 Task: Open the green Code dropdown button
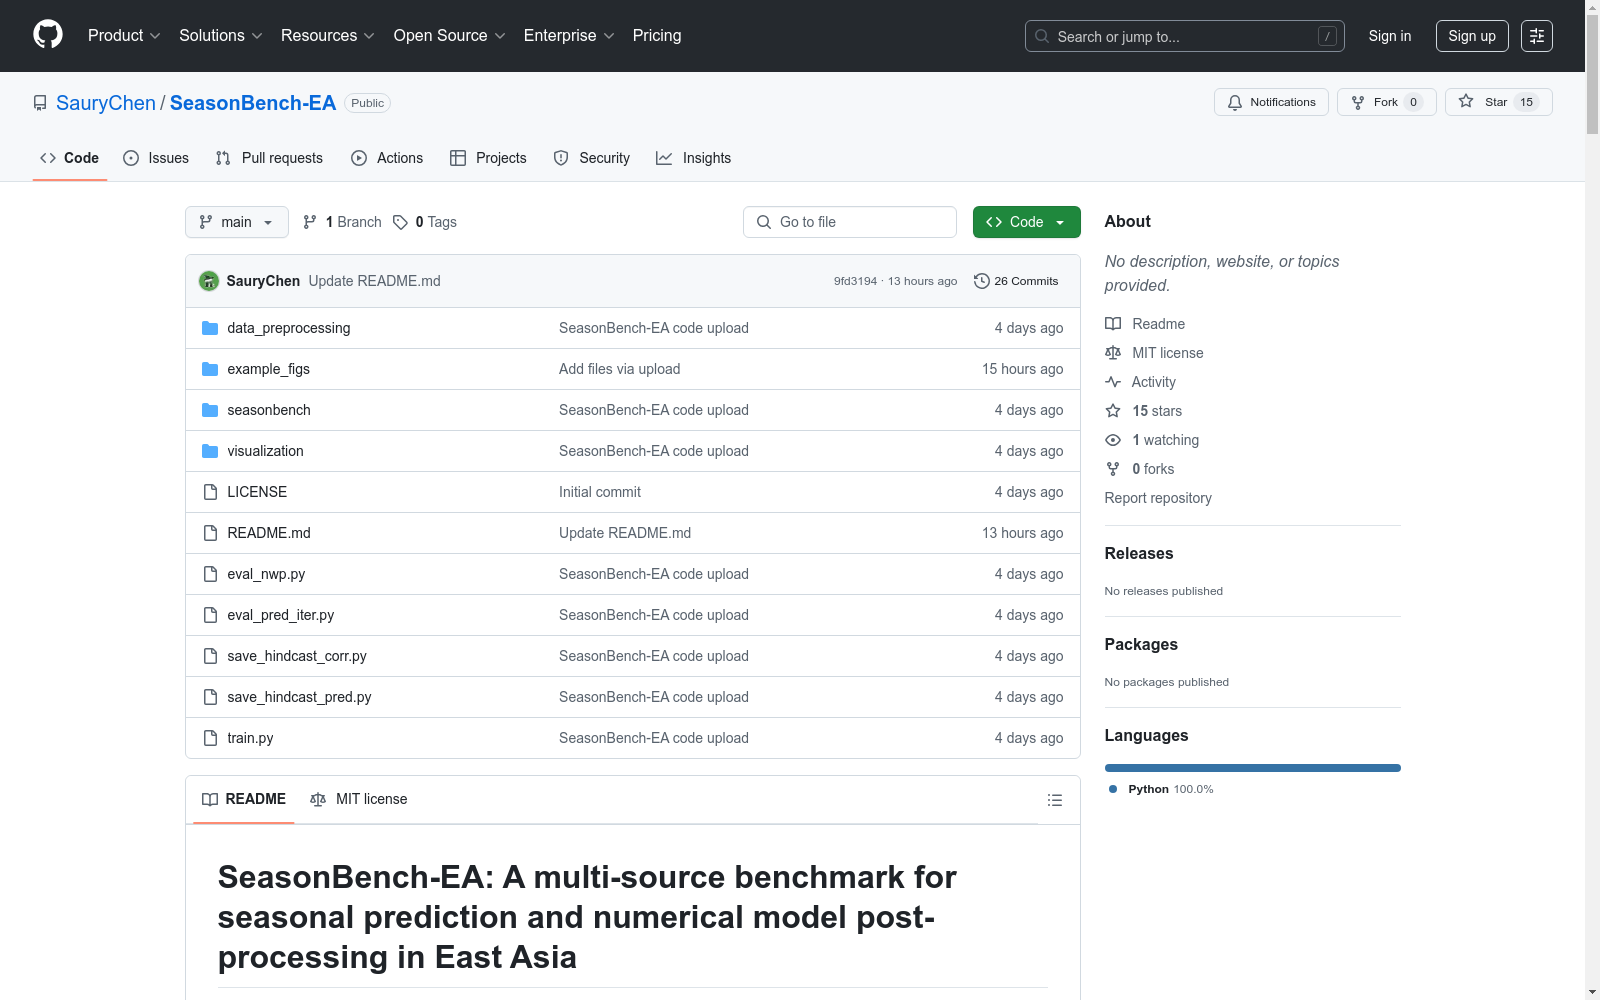point(1026,222)
